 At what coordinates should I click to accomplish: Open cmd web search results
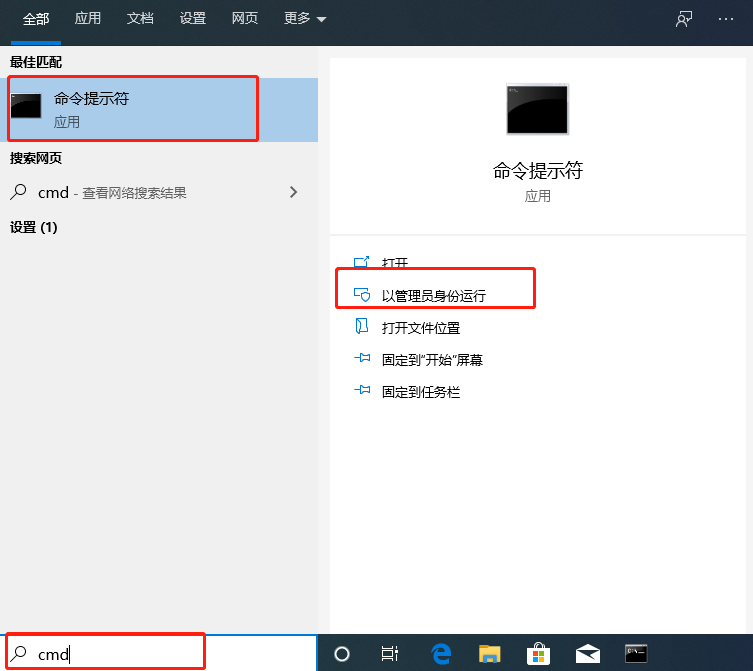pyautogui.click(x=159, y=193)
